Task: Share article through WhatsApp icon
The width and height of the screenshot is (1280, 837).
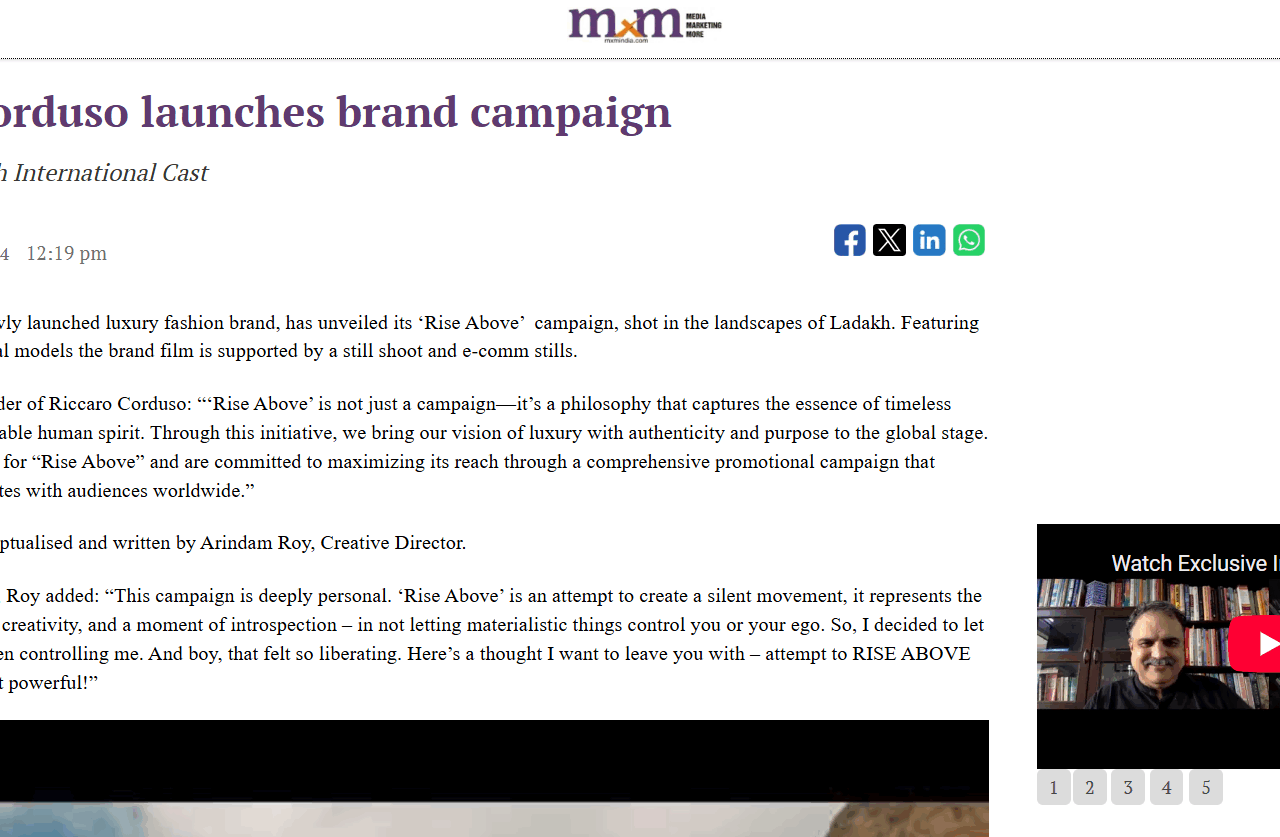Action: (969, 240)
